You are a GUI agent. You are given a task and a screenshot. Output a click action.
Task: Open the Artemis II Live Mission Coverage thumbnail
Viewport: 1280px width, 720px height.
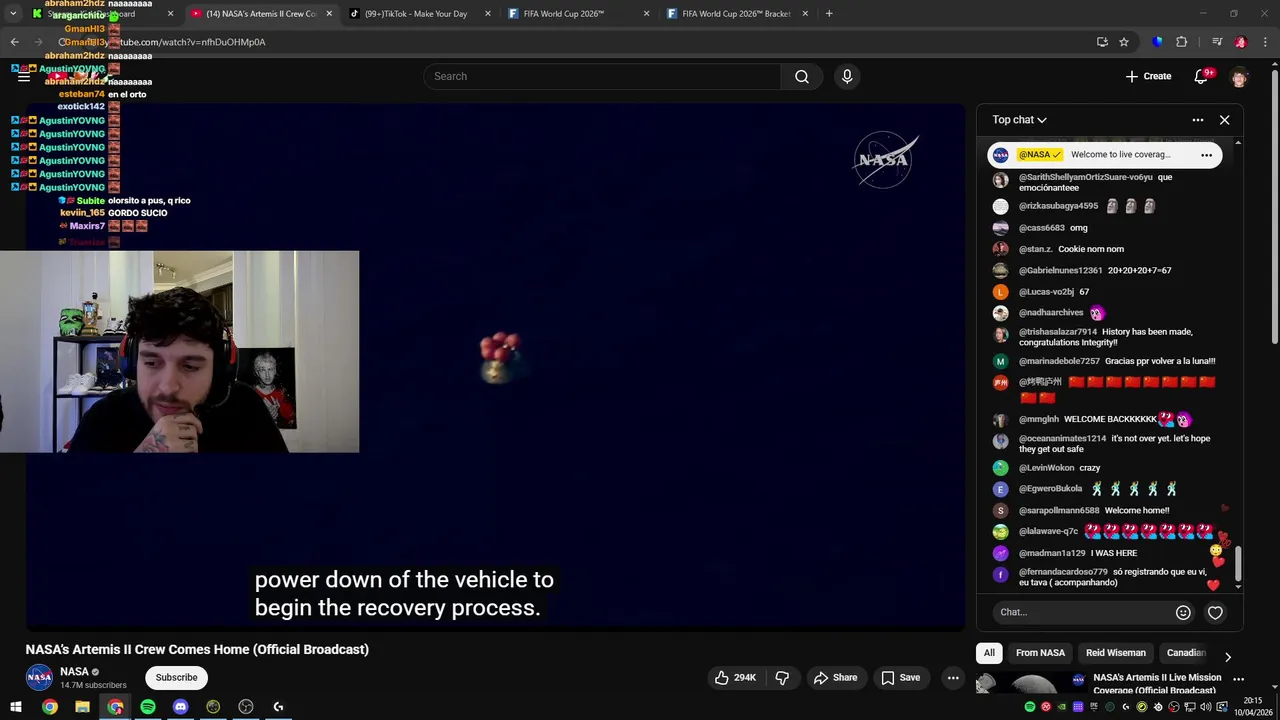(x=1032, y=685)
